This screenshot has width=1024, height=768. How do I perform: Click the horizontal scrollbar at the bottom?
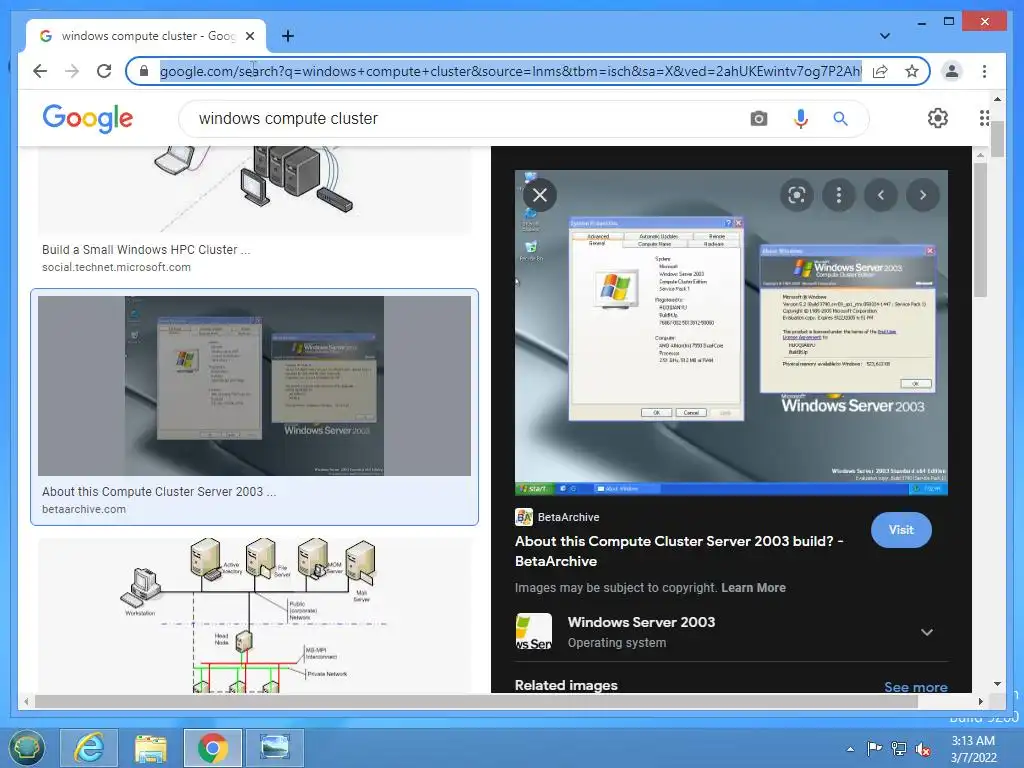(477, 701)
